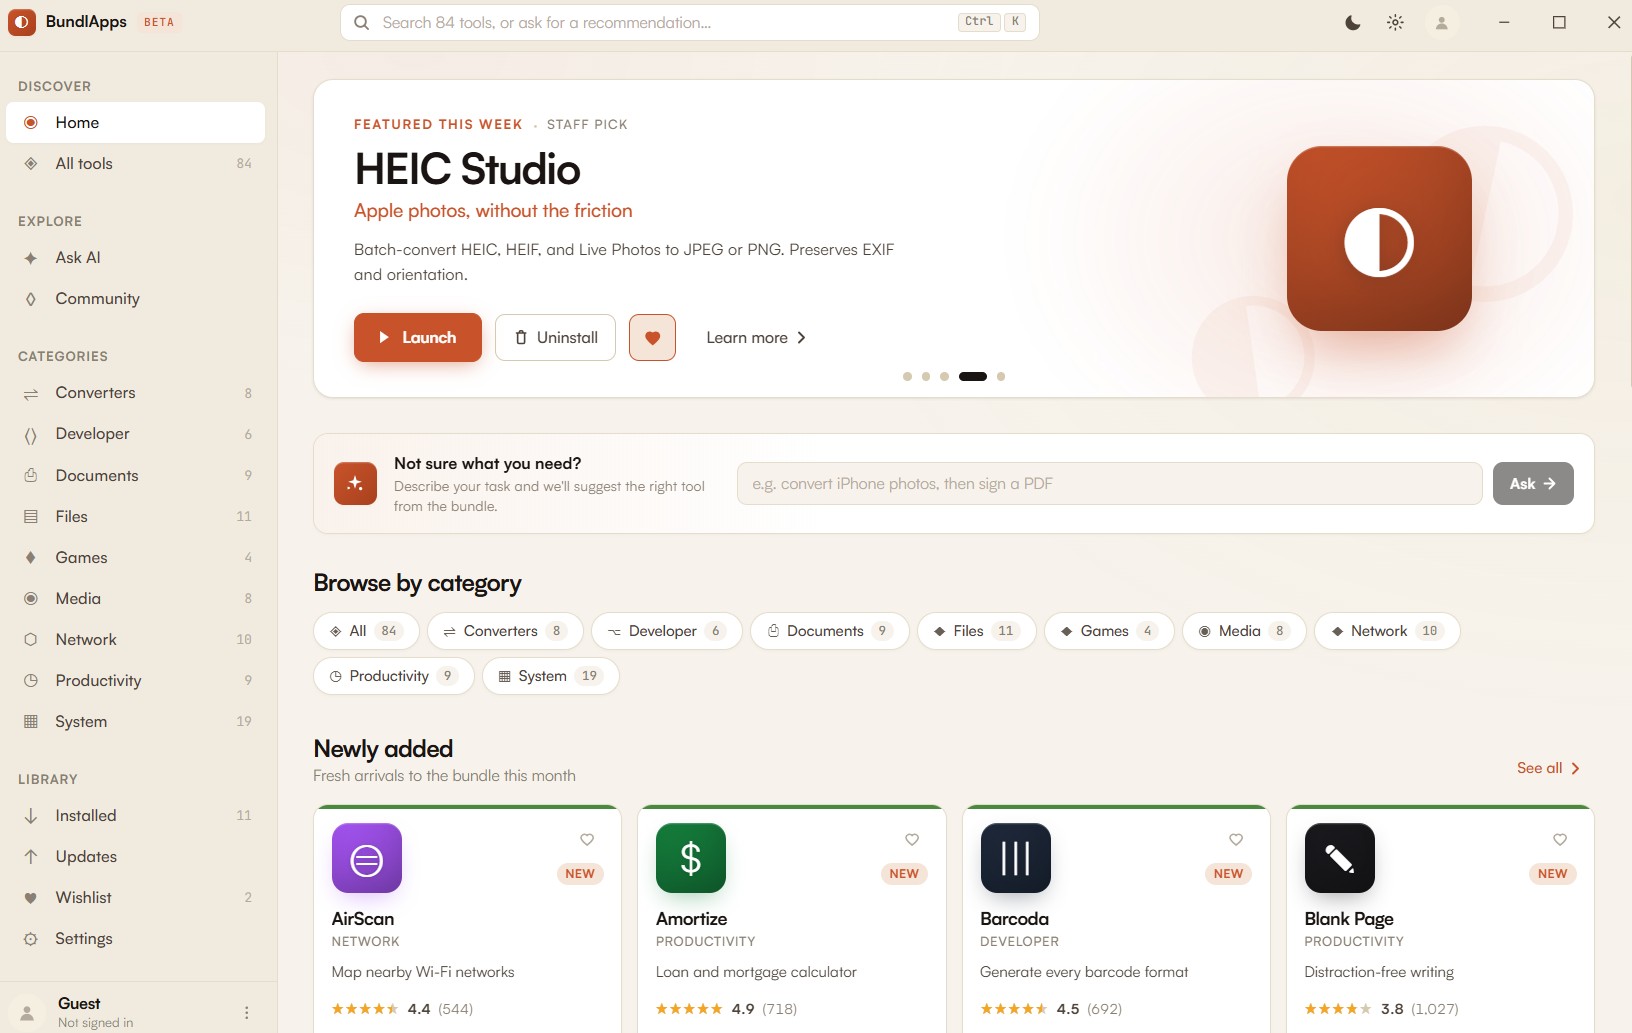Open Converters in the sidebar

tap(96, 393)
